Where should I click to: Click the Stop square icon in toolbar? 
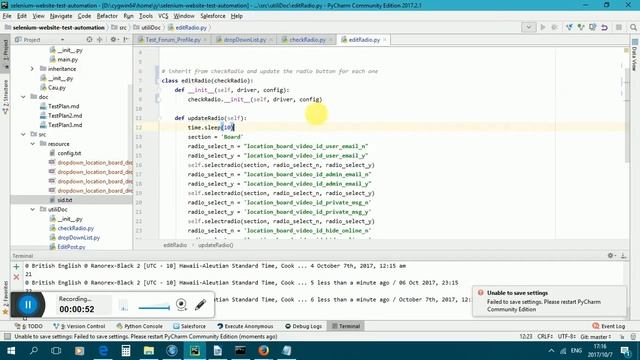tap(619, 27)
